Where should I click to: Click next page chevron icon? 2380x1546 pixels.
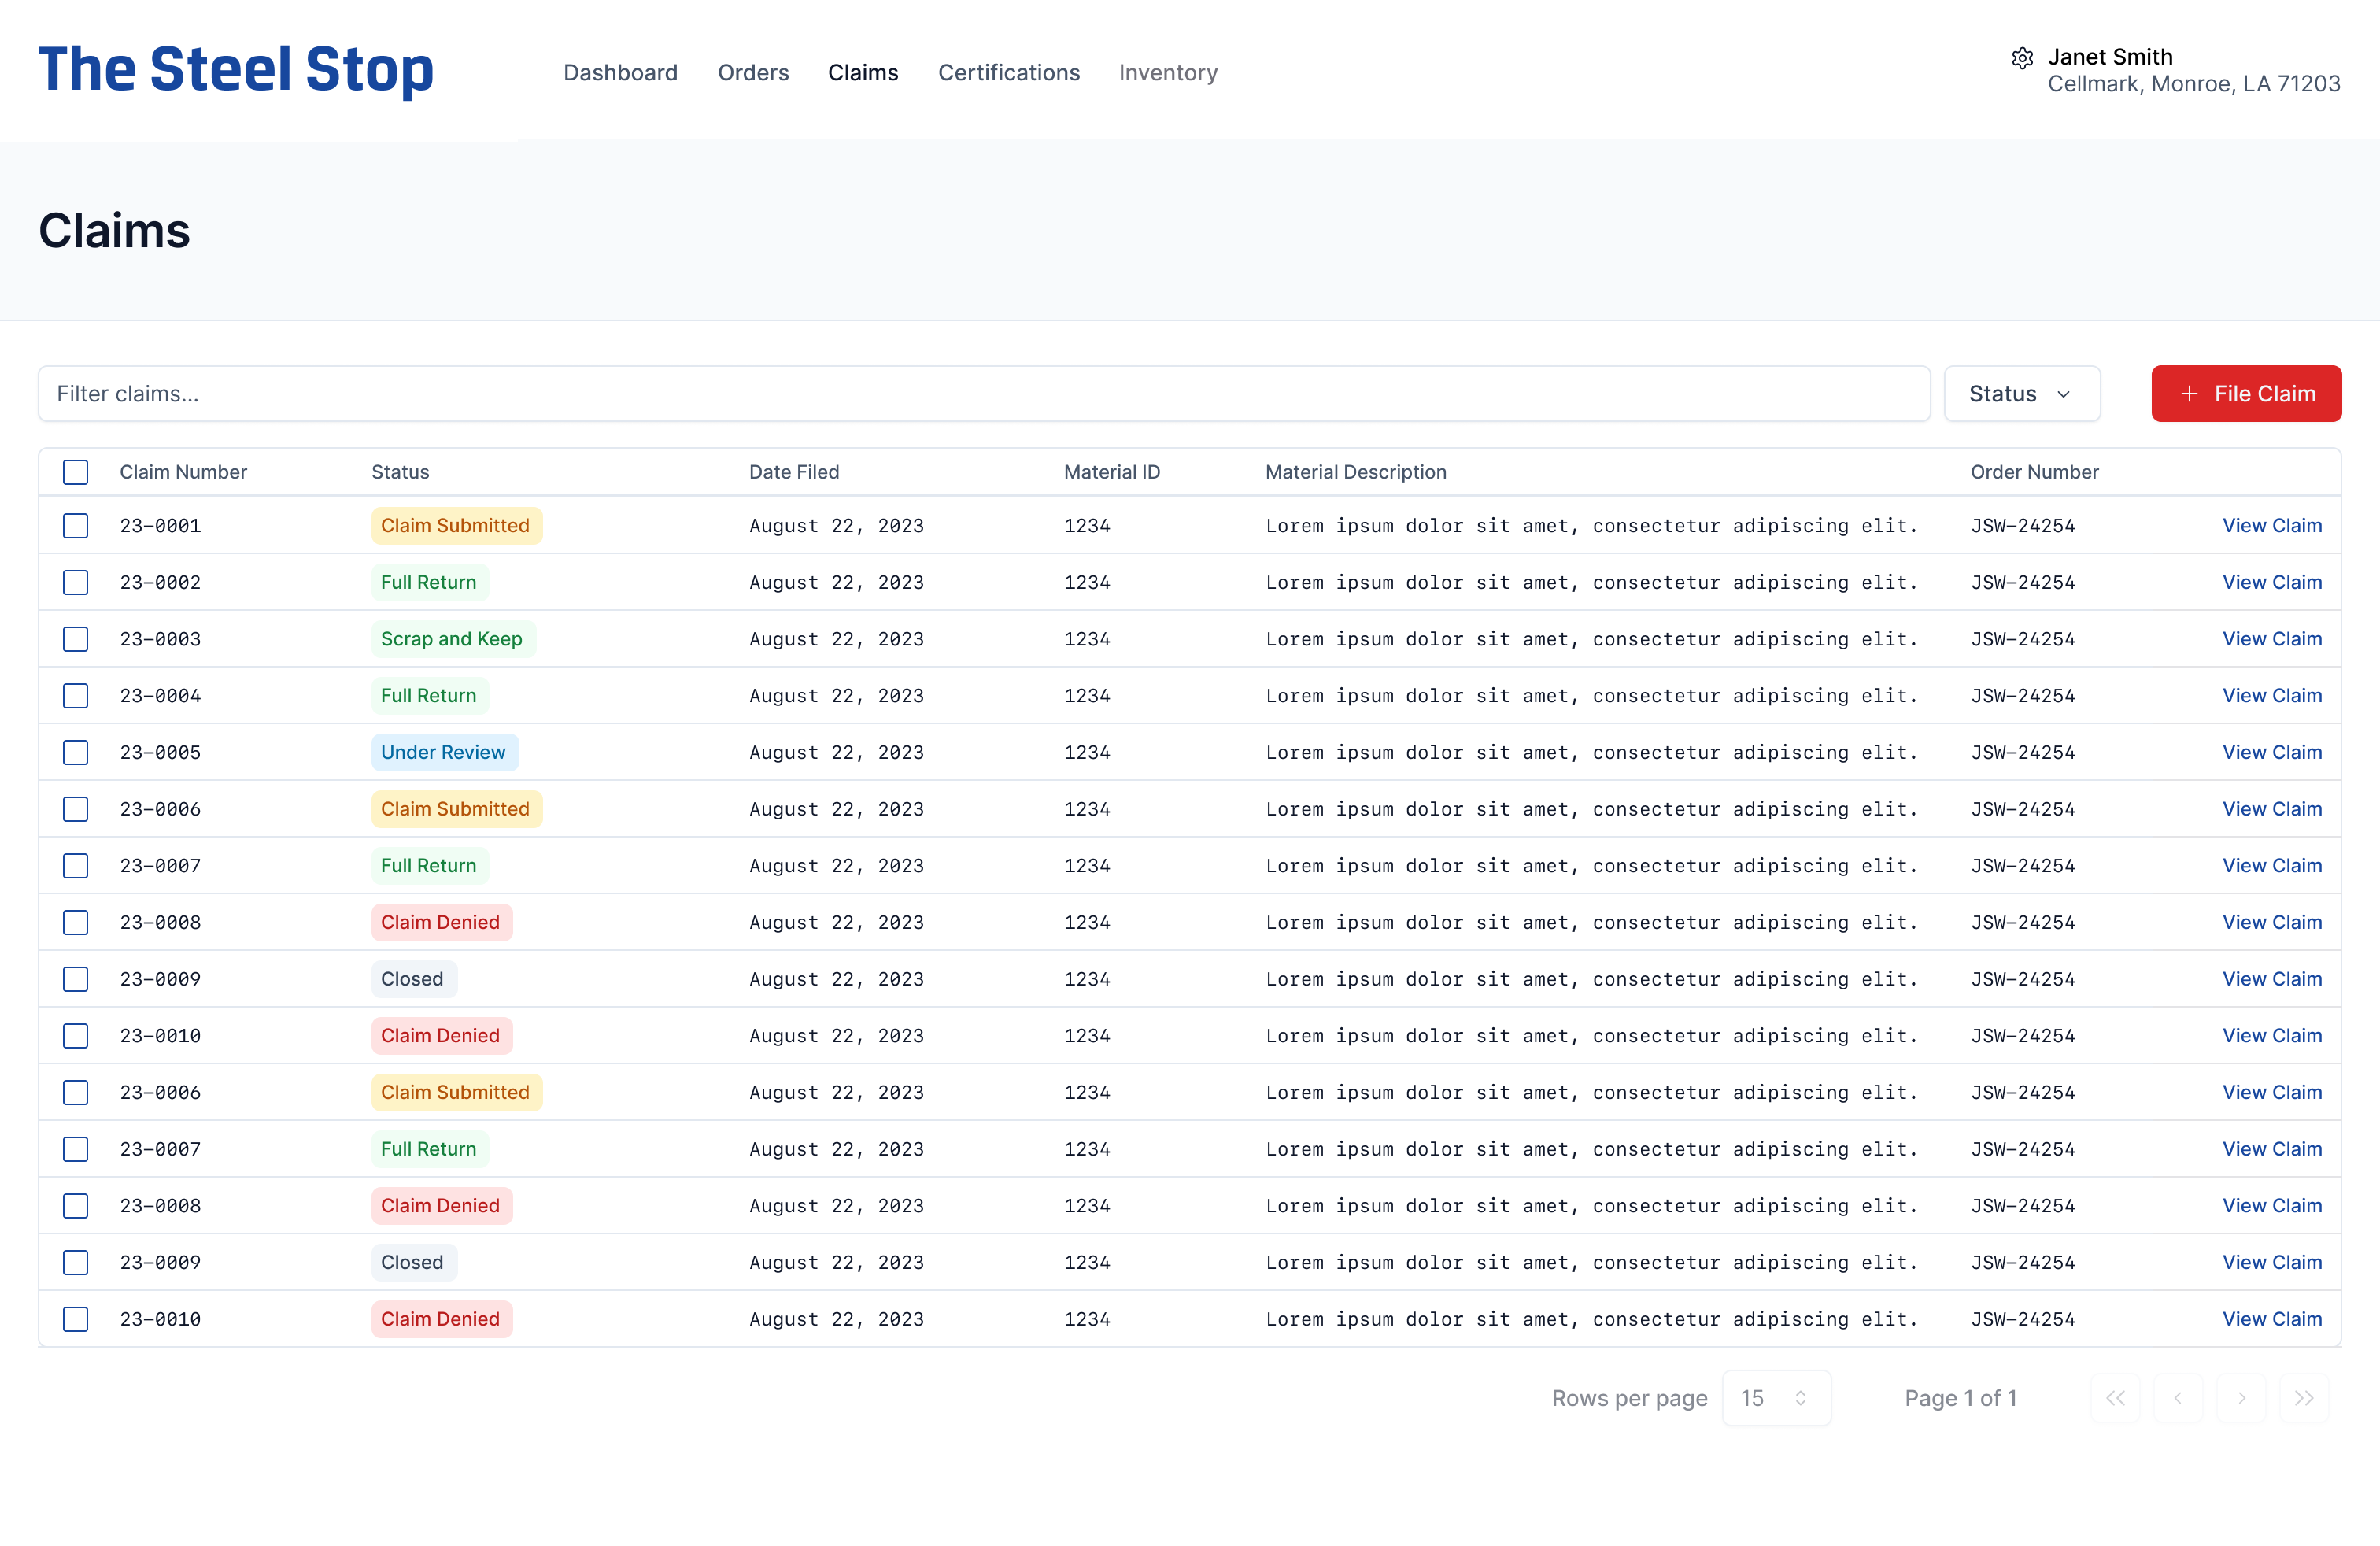[x=2241, y=1397]
